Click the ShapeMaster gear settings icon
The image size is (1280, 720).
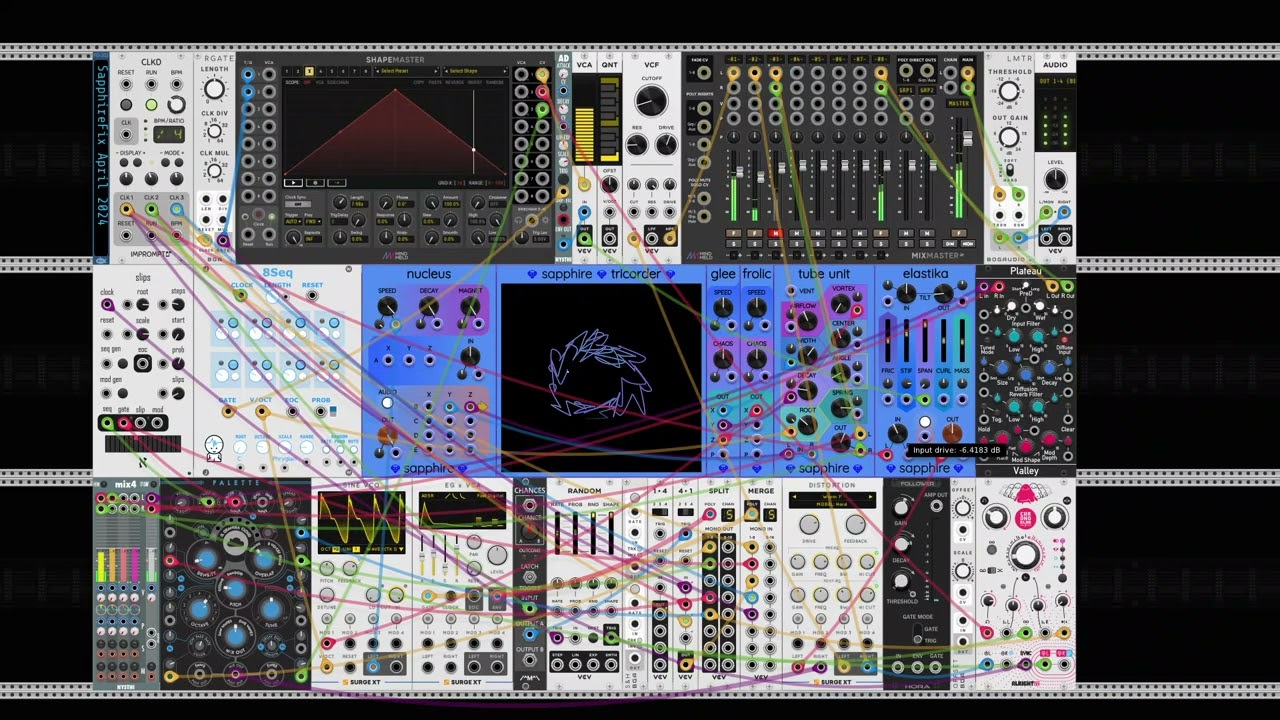tap(545, 220)
